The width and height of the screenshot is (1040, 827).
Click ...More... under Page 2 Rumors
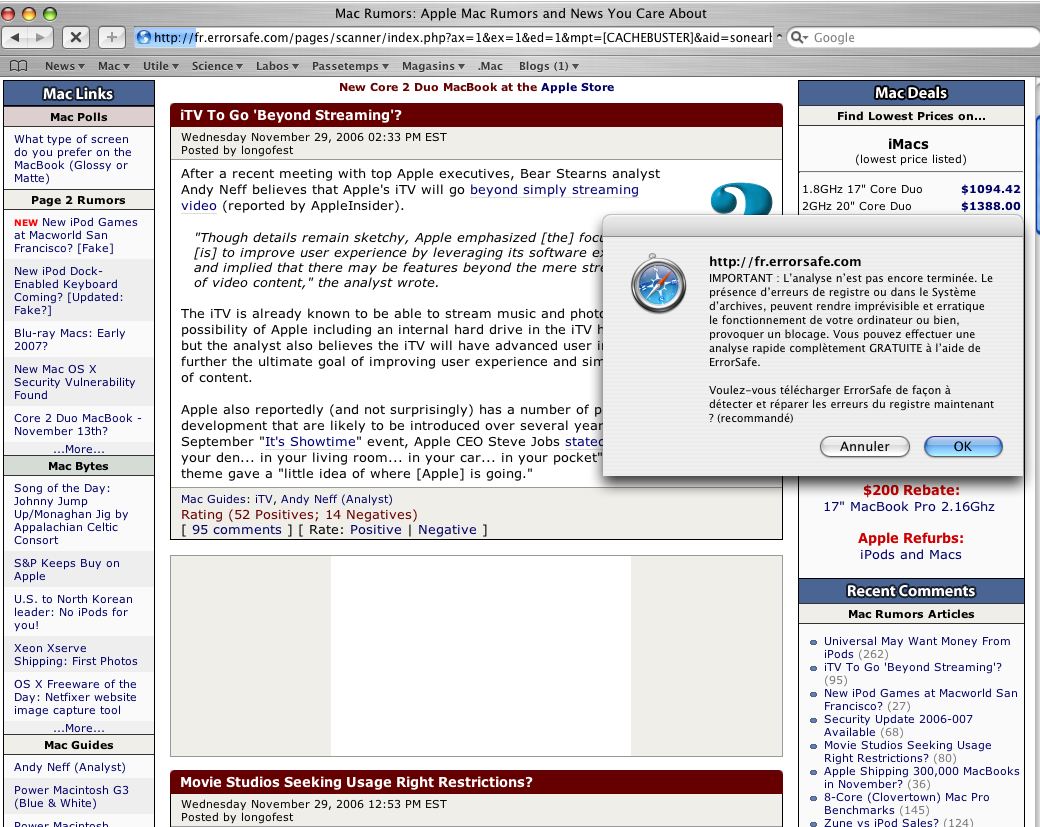click(79, 449)
